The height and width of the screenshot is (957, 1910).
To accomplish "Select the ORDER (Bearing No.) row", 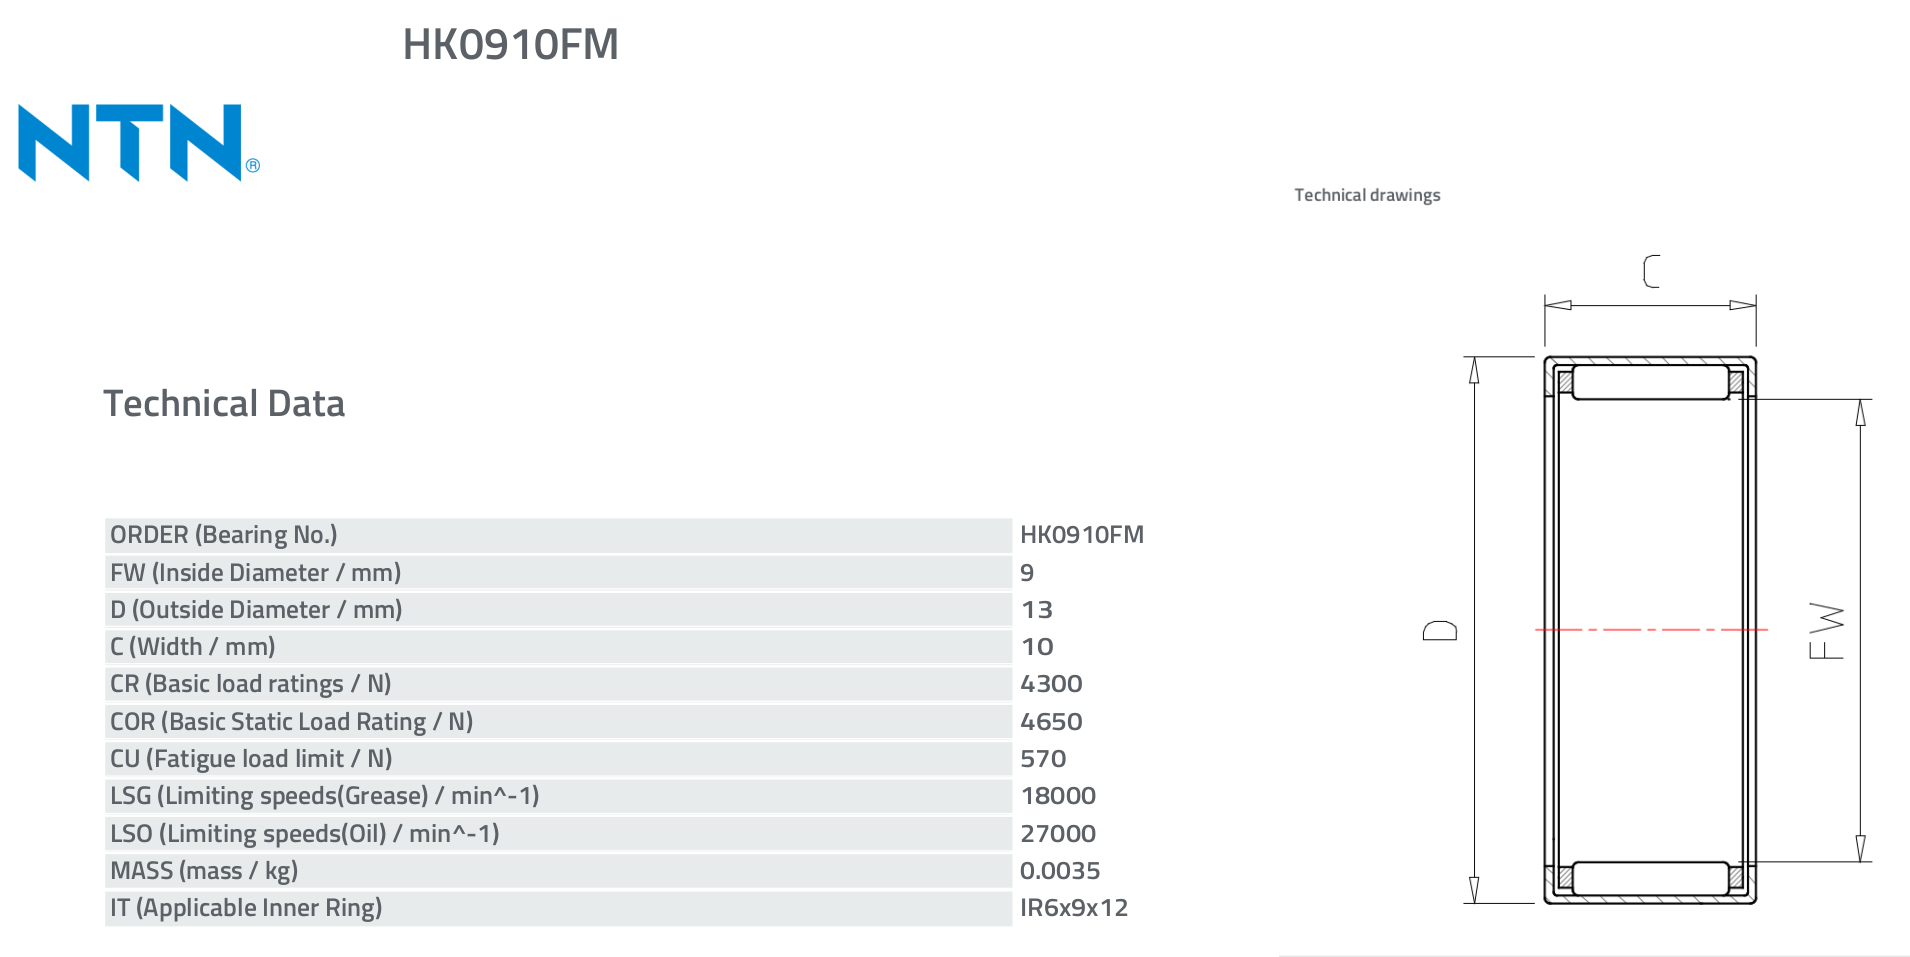I will tap(558, 535).
